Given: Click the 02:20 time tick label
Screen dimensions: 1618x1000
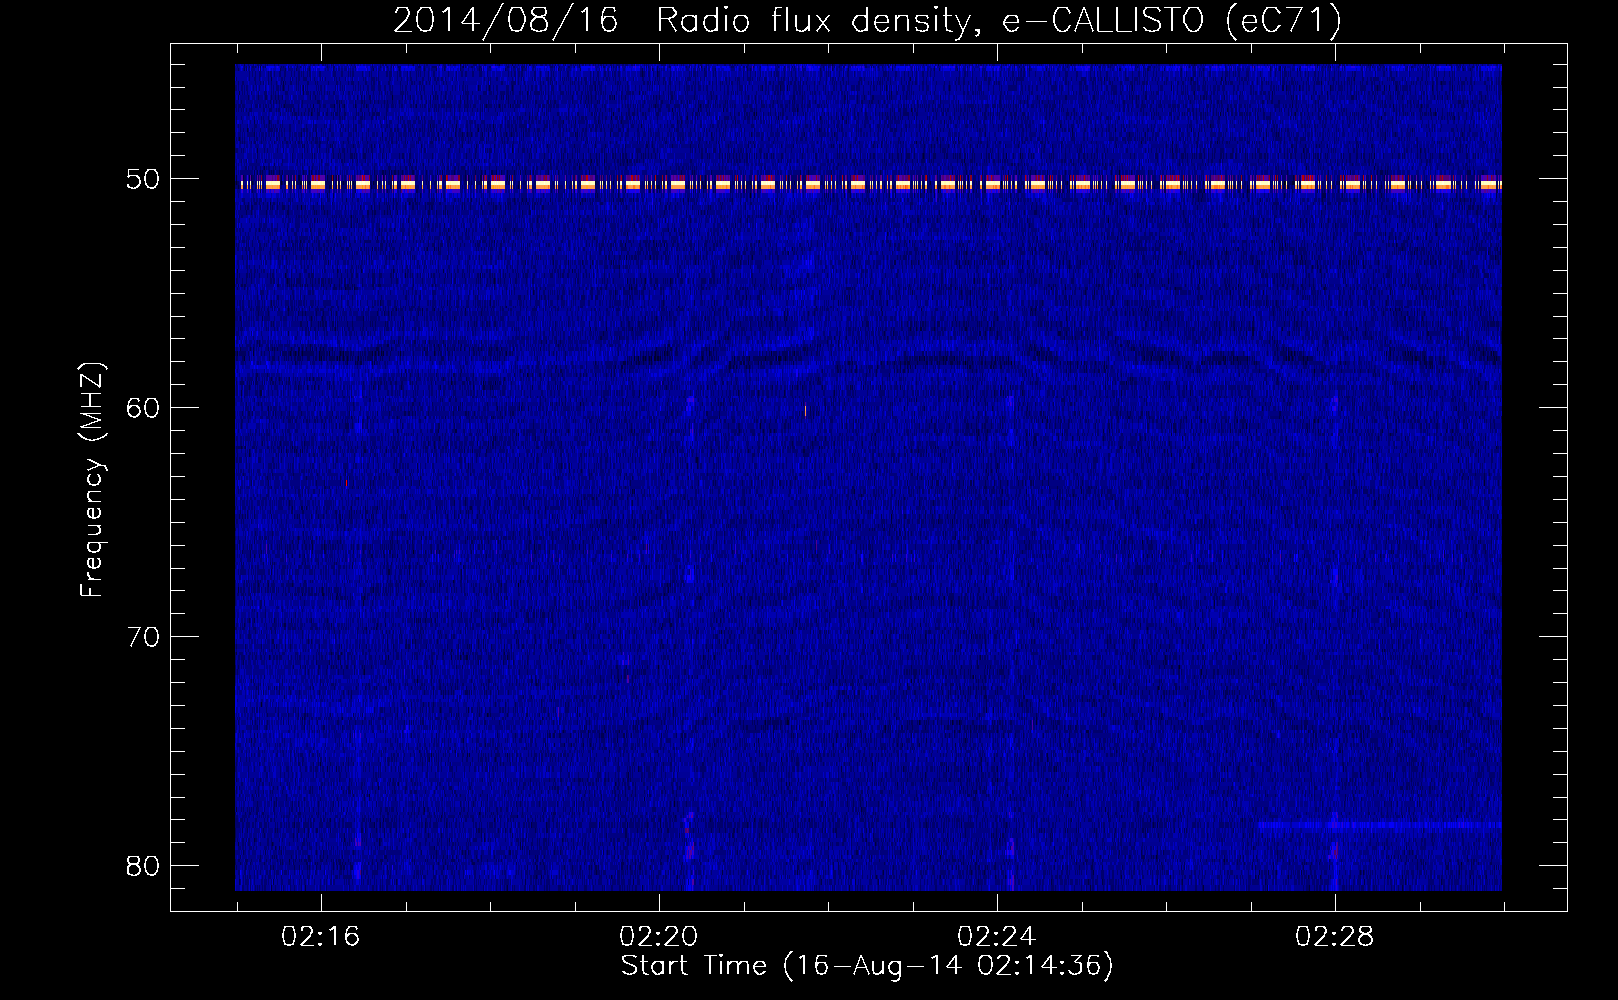Looking at the screenshot, I should point(659,937).
